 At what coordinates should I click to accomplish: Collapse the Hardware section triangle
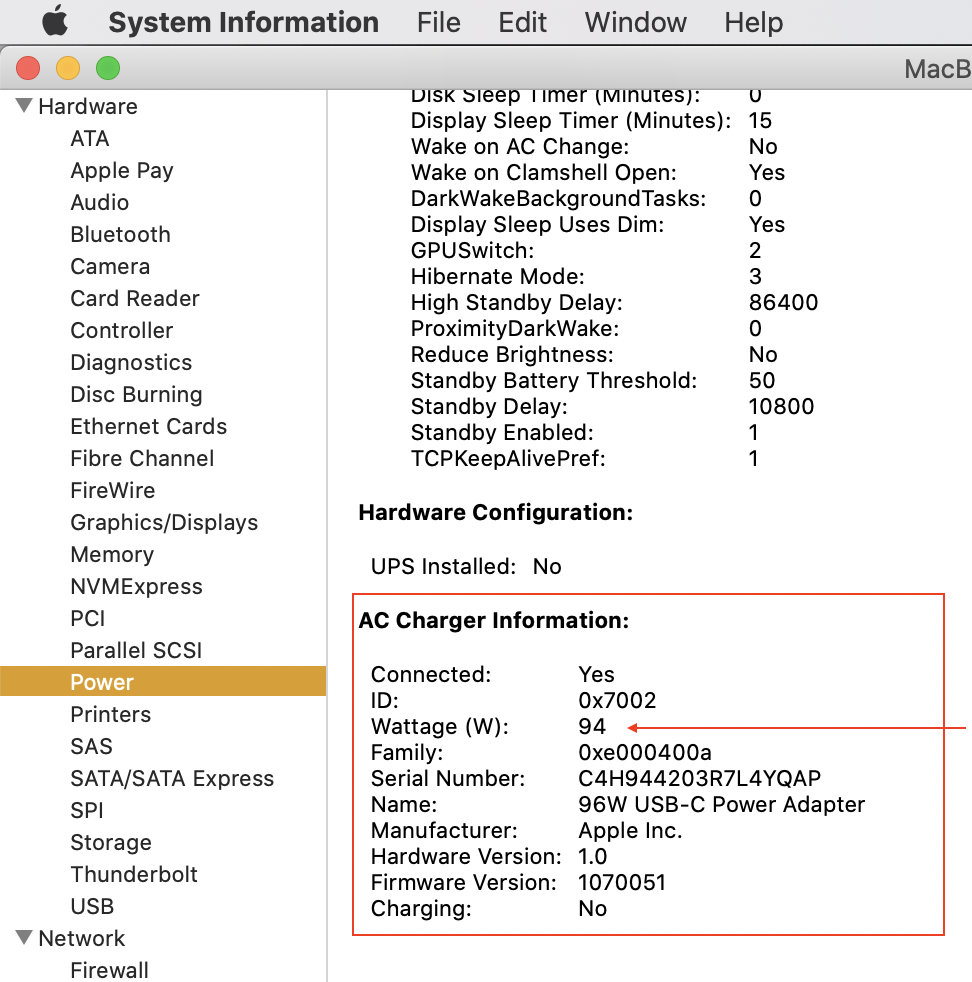[25, 106]
